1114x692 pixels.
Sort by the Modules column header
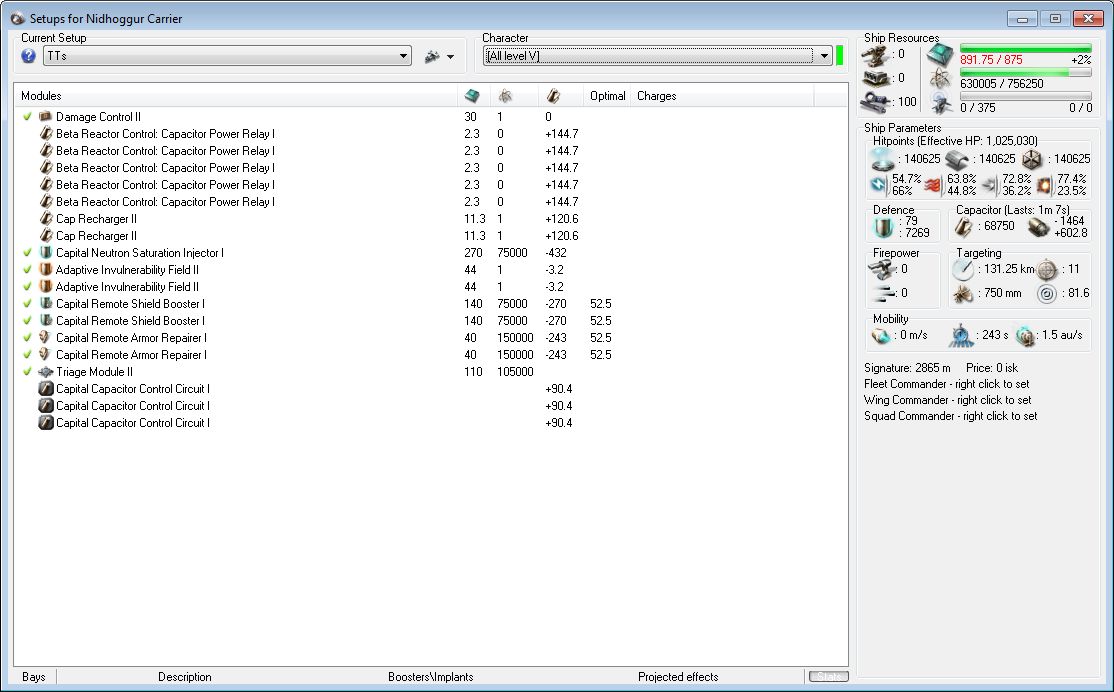coord(41,96)
